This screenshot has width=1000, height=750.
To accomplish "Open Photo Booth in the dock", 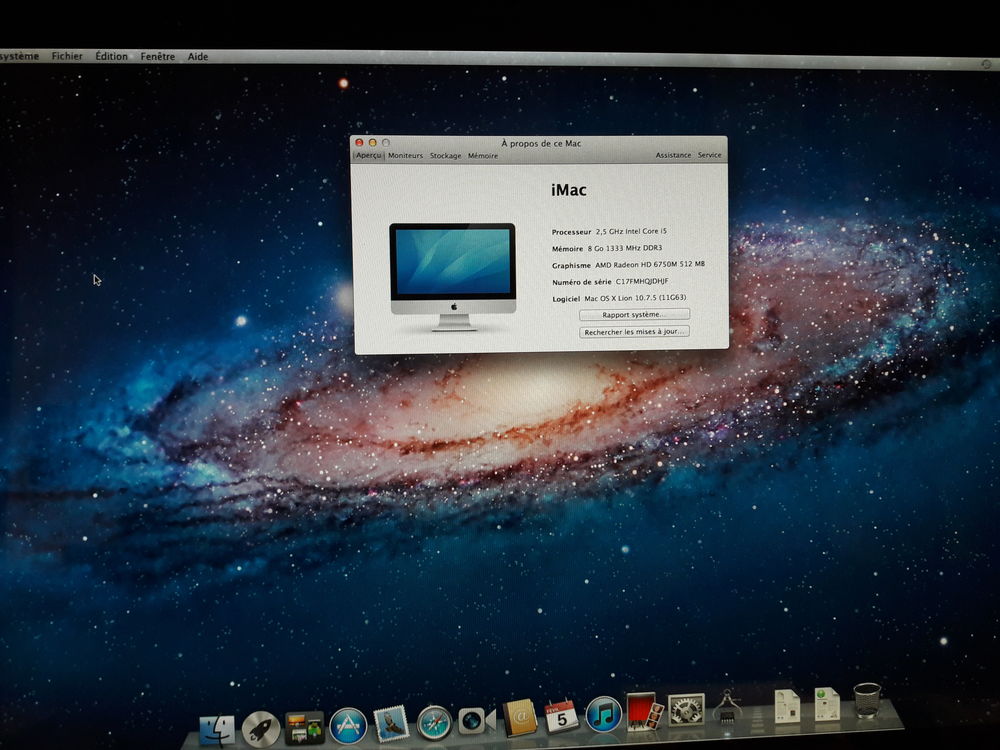I will pos(644,711).
